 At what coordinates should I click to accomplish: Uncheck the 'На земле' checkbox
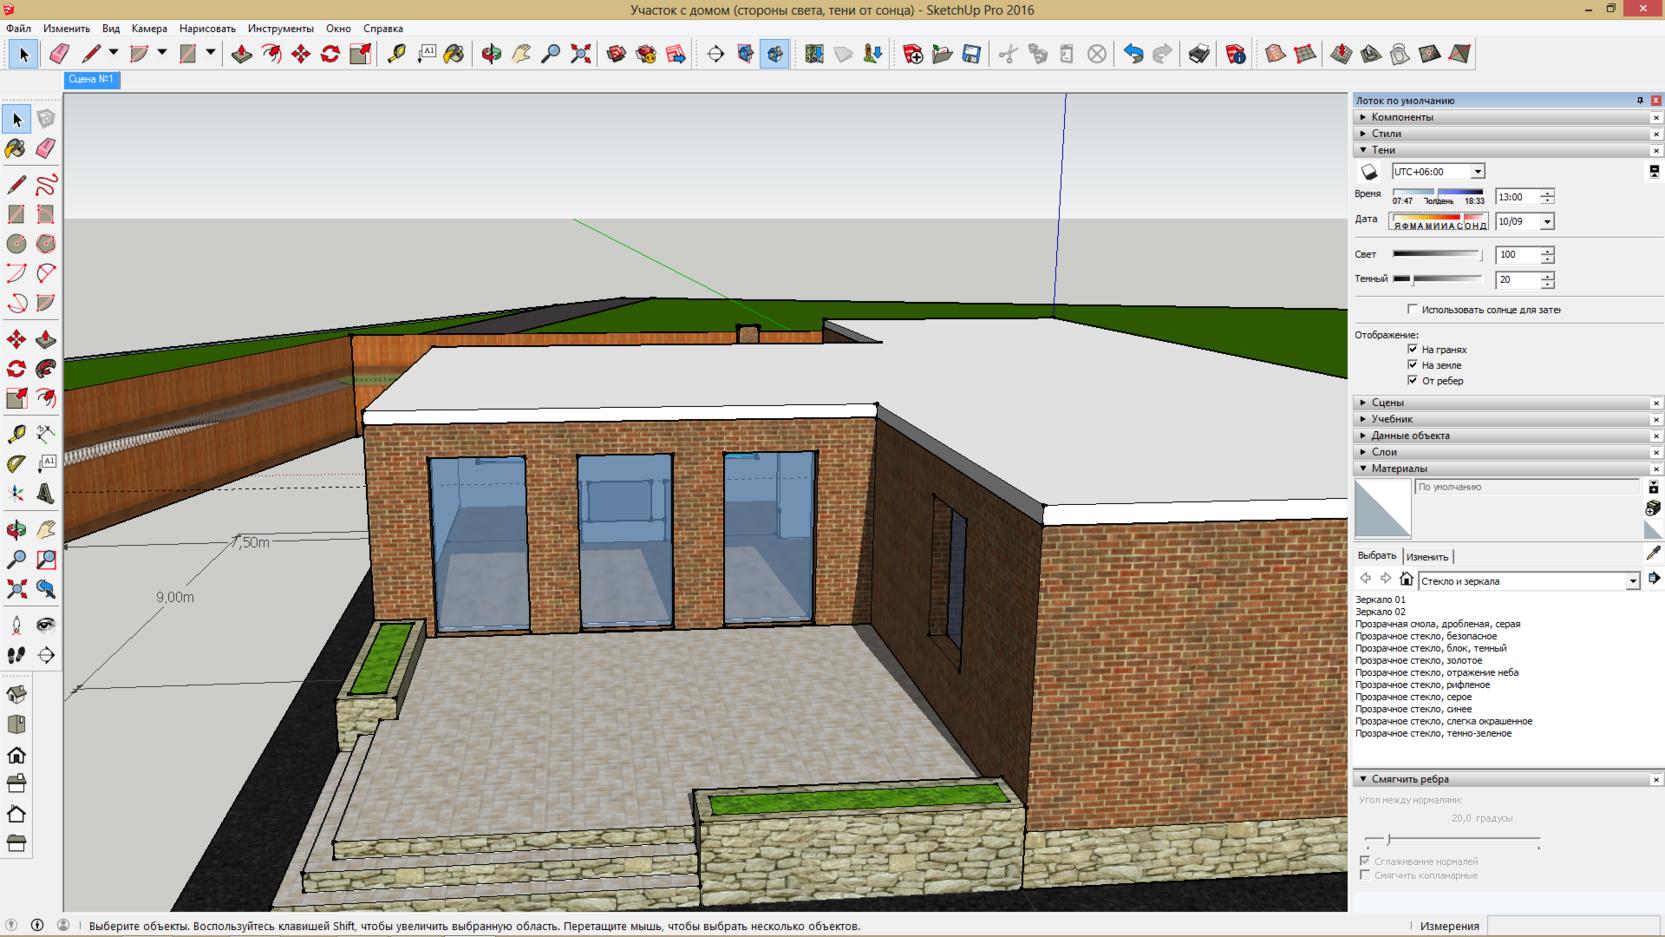point(1412,365)
